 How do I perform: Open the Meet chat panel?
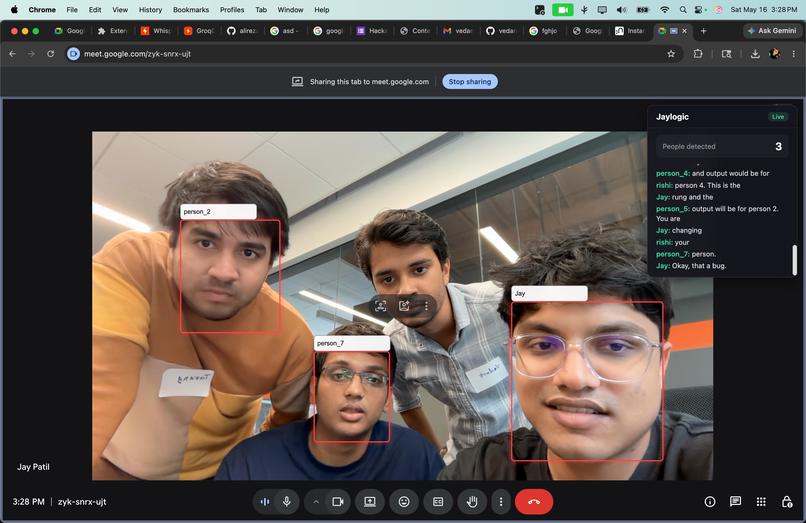[x=735, y=501]
